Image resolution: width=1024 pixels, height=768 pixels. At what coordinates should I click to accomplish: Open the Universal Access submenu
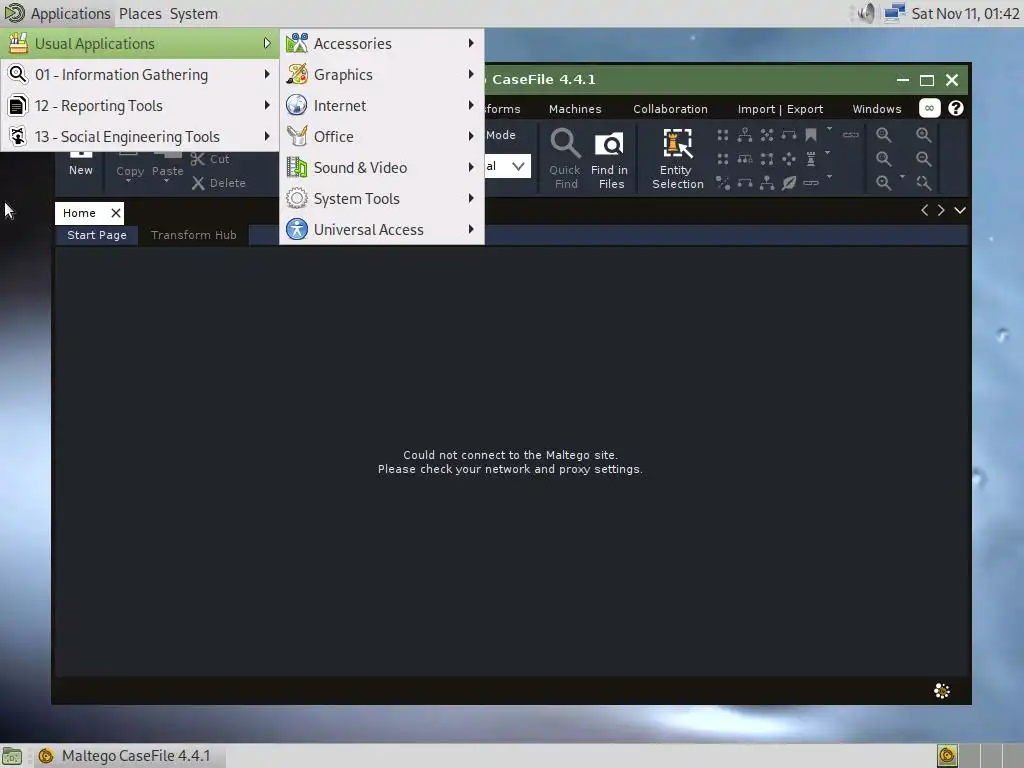381,229
